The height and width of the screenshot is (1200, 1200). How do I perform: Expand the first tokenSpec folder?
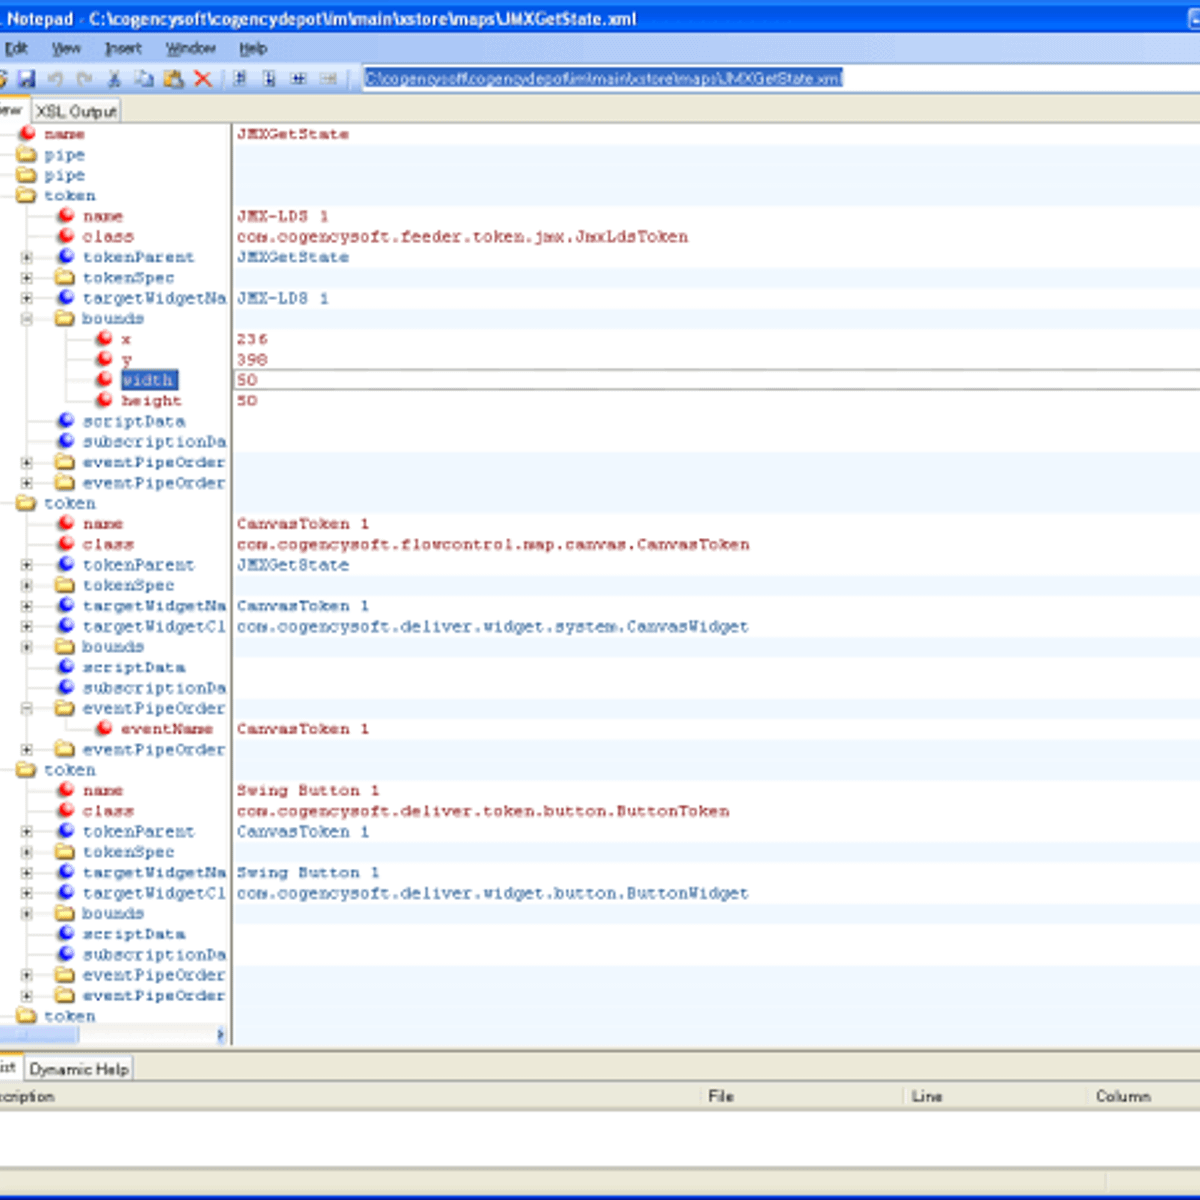[x=27, y=278]
